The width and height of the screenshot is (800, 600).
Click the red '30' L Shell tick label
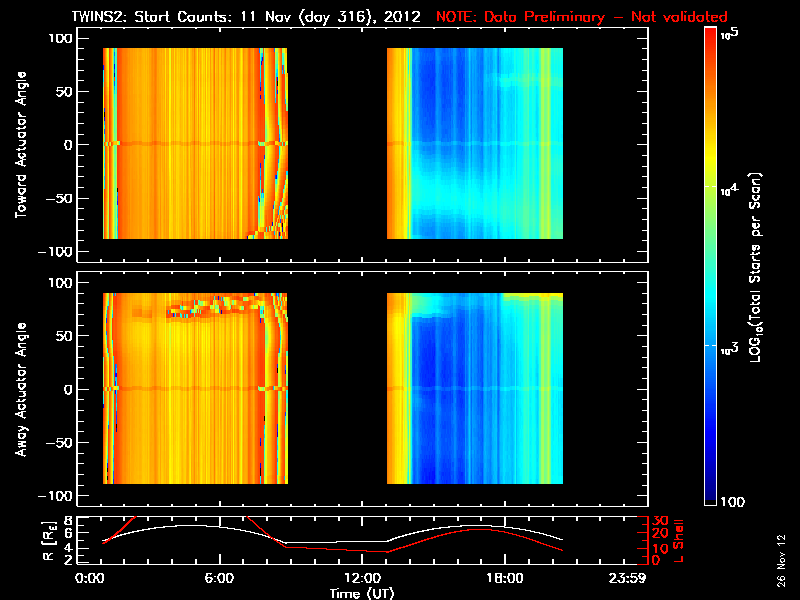click(660, 521)
